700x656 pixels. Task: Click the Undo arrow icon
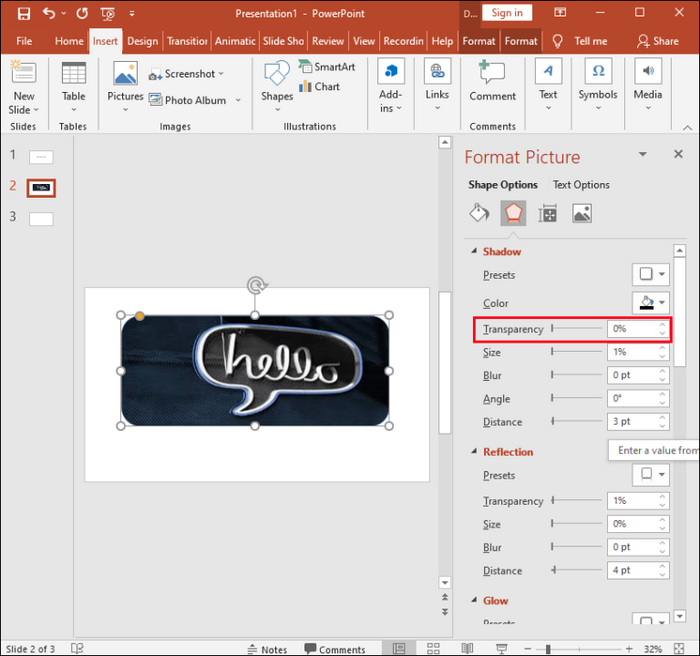[49, 14]
